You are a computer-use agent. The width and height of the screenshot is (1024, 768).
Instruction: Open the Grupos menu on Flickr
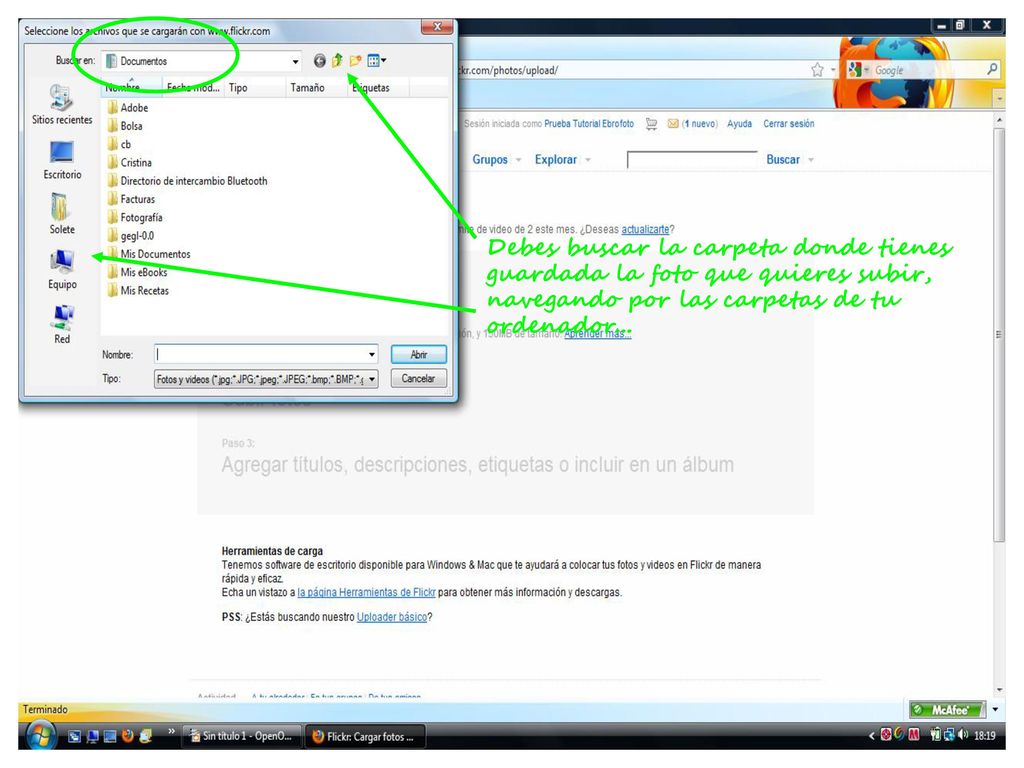[x=490, y=159]
